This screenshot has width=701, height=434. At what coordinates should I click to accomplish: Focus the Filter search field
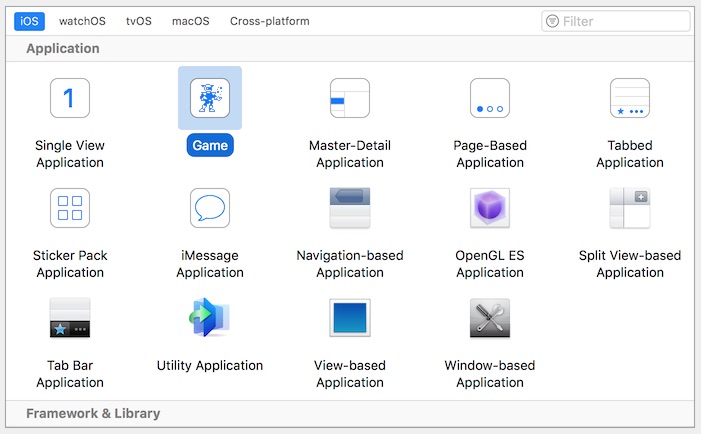pyautogui.click(x=616, y=21)
